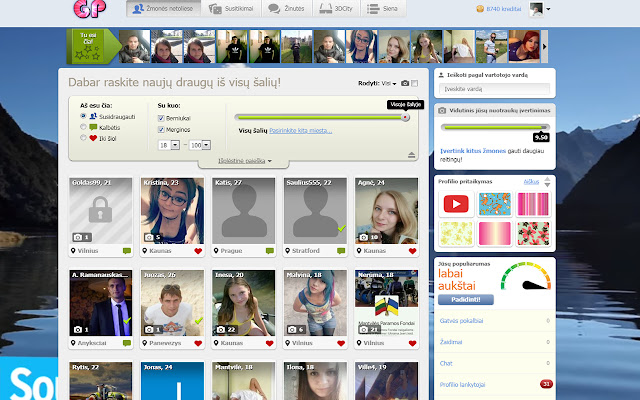The image size is (640, 400).
Task: Open the minimum age dropdown showing 18
Action: [x=175, y=145]
